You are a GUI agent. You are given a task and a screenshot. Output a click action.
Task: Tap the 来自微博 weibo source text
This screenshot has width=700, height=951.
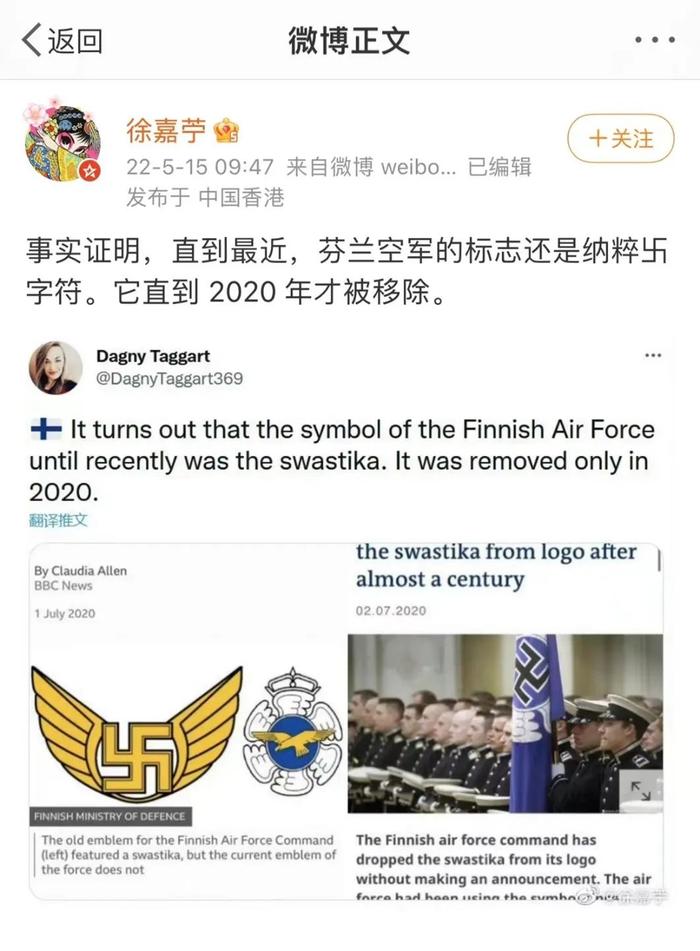click(x=371, y=167)
